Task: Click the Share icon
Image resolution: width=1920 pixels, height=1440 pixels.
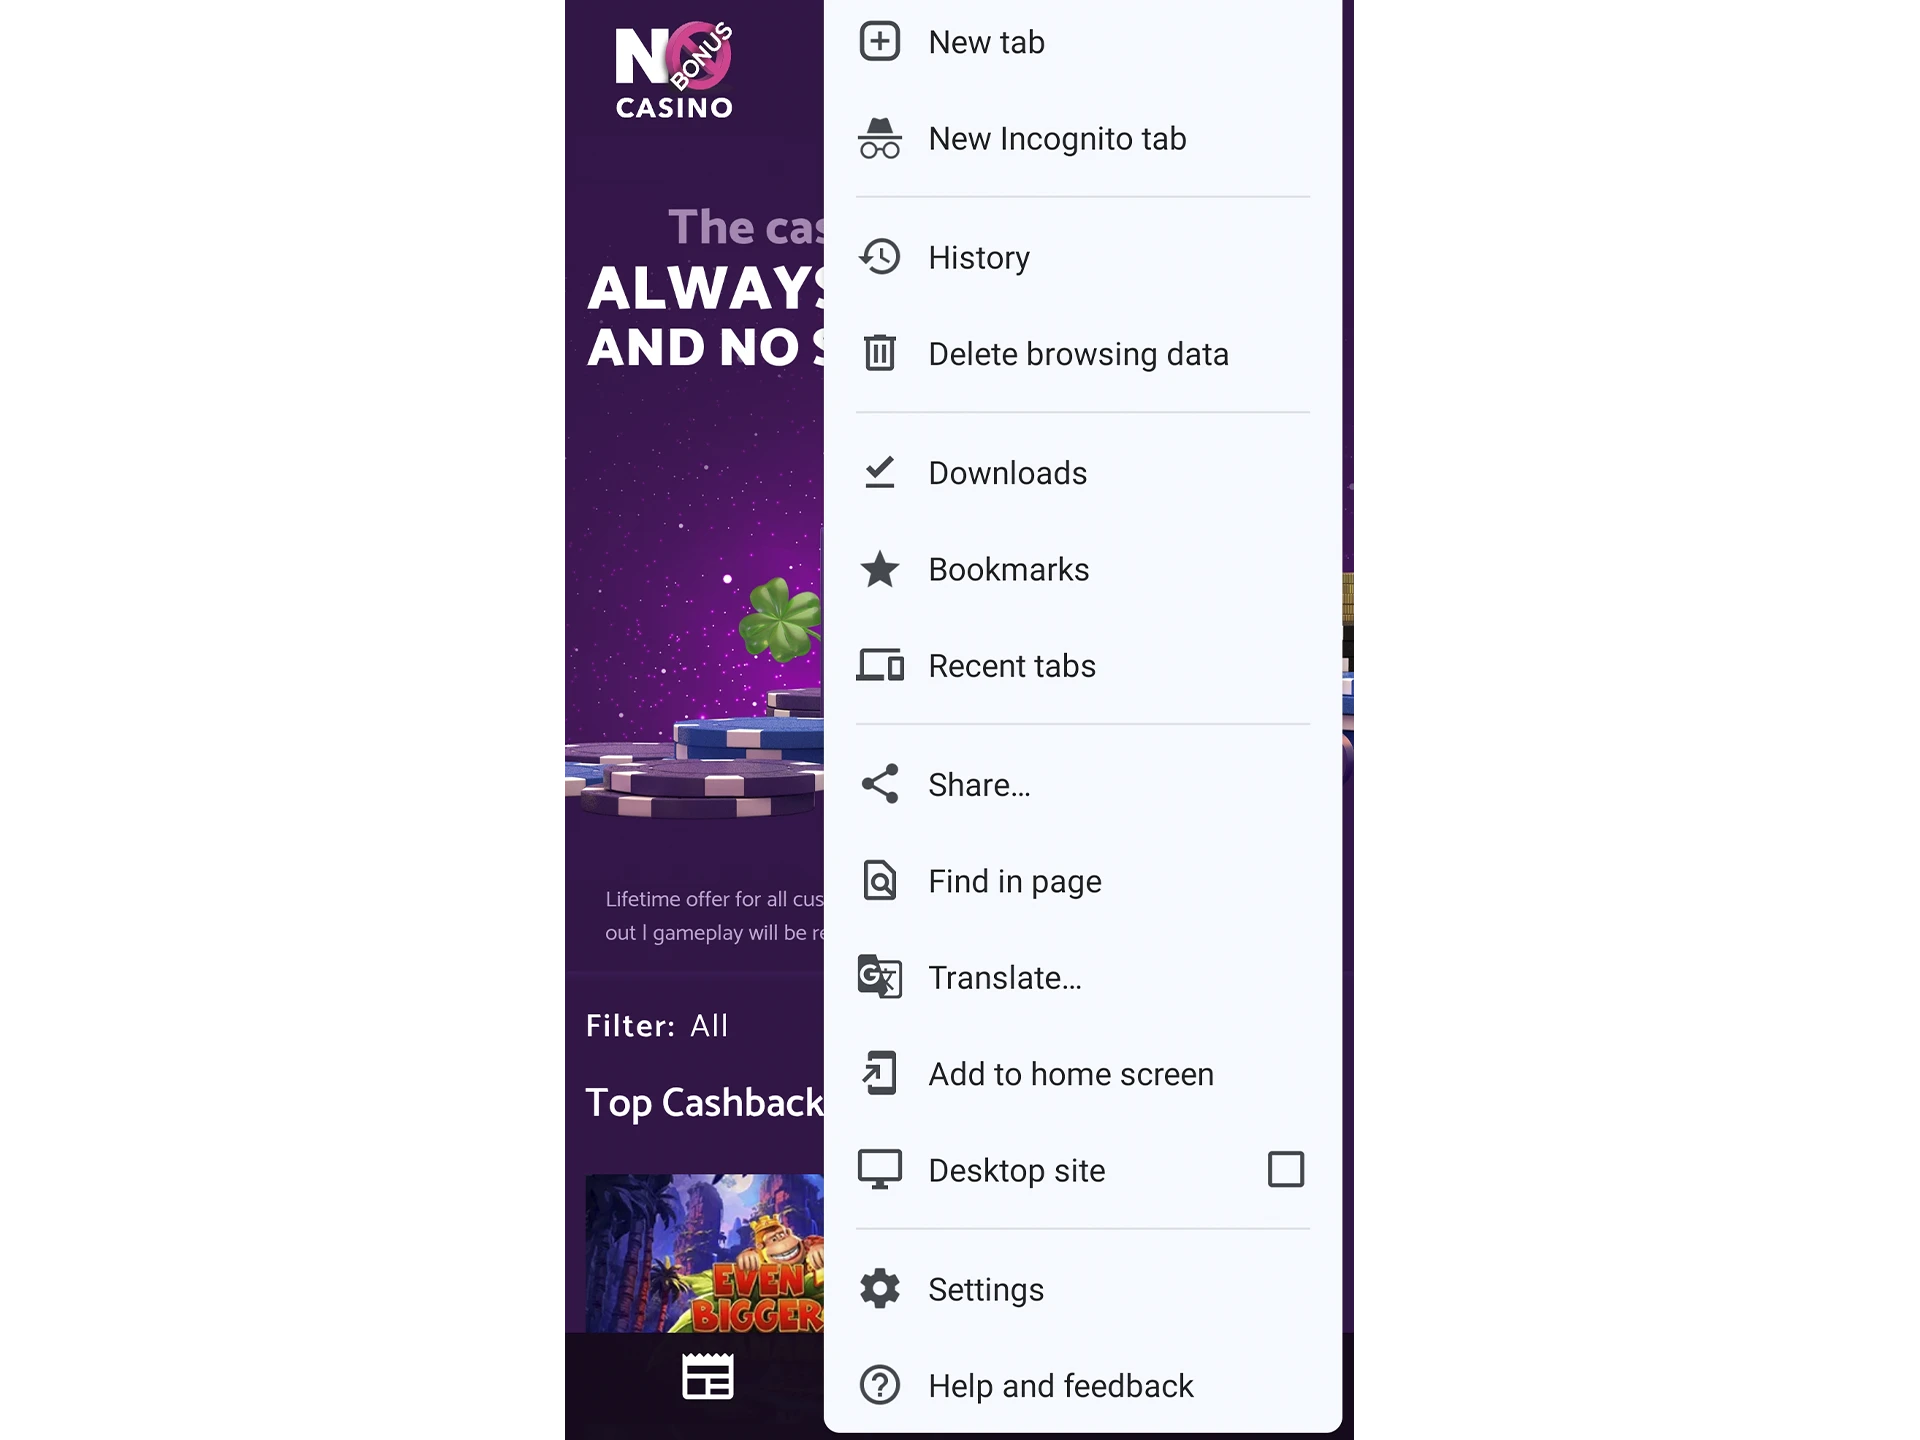Action: coord(880,785)
